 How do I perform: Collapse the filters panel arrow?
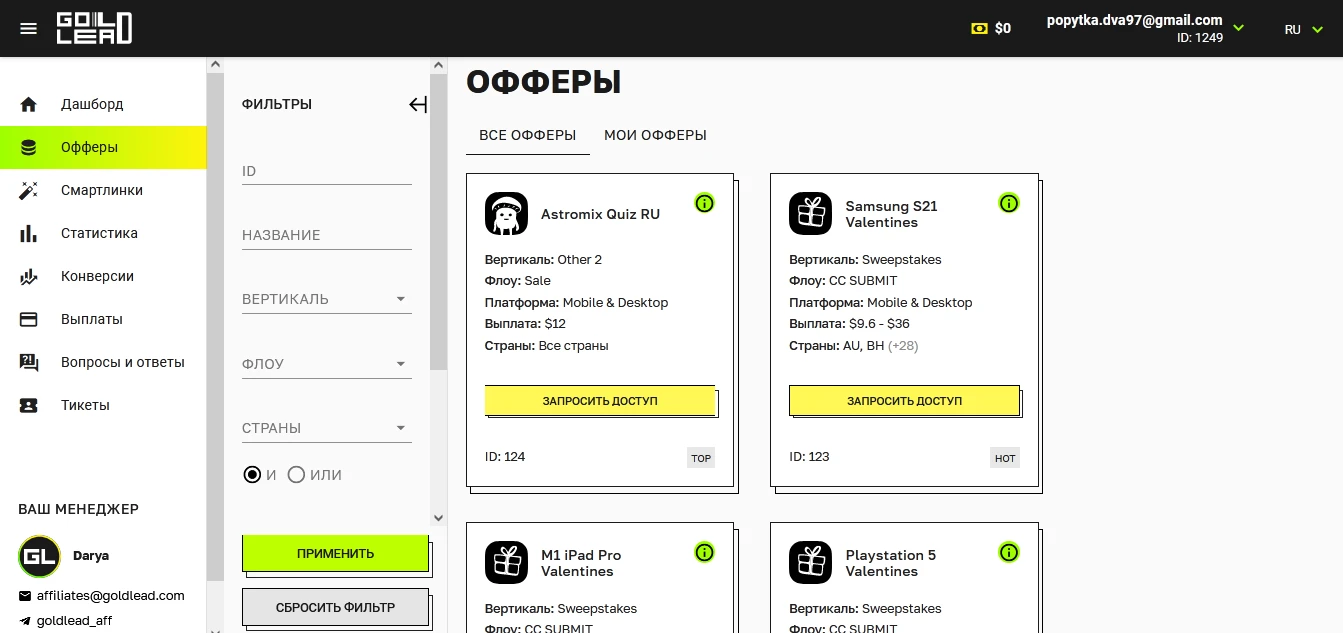(418, 104)
